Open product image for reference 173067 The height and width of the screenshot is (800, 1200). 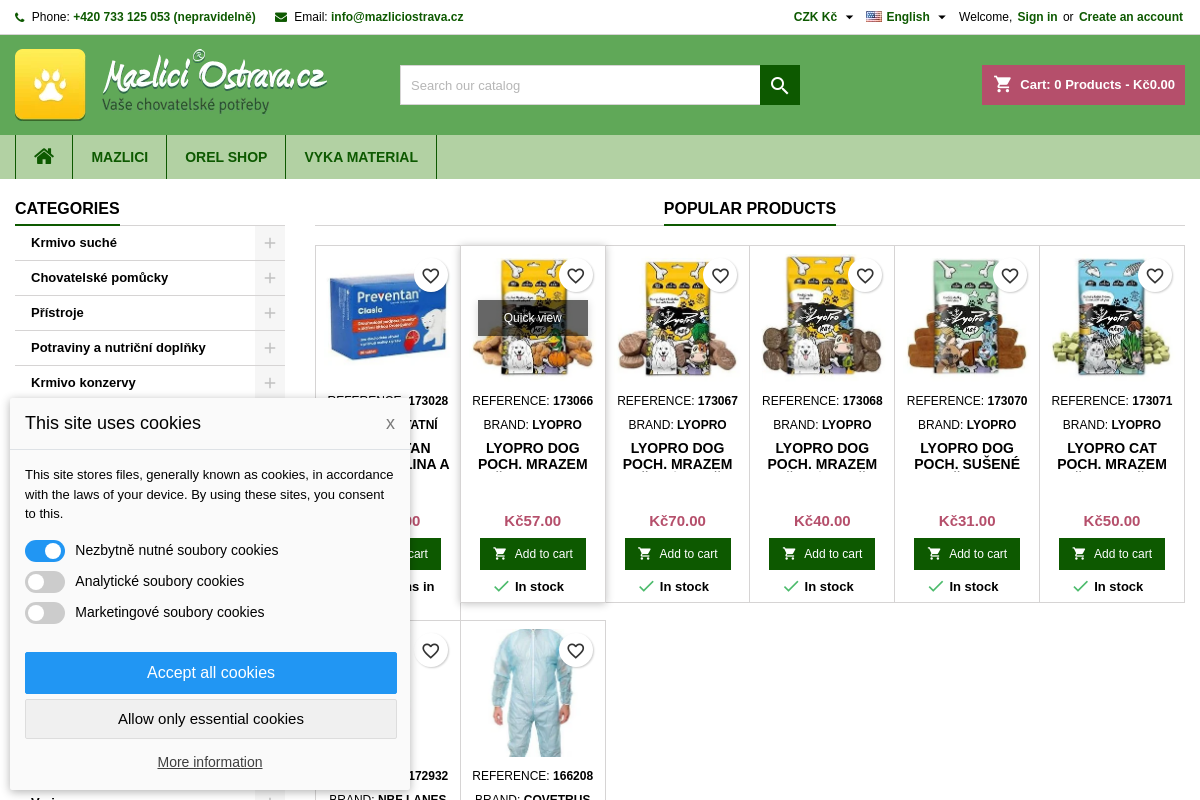pos(678,318)
